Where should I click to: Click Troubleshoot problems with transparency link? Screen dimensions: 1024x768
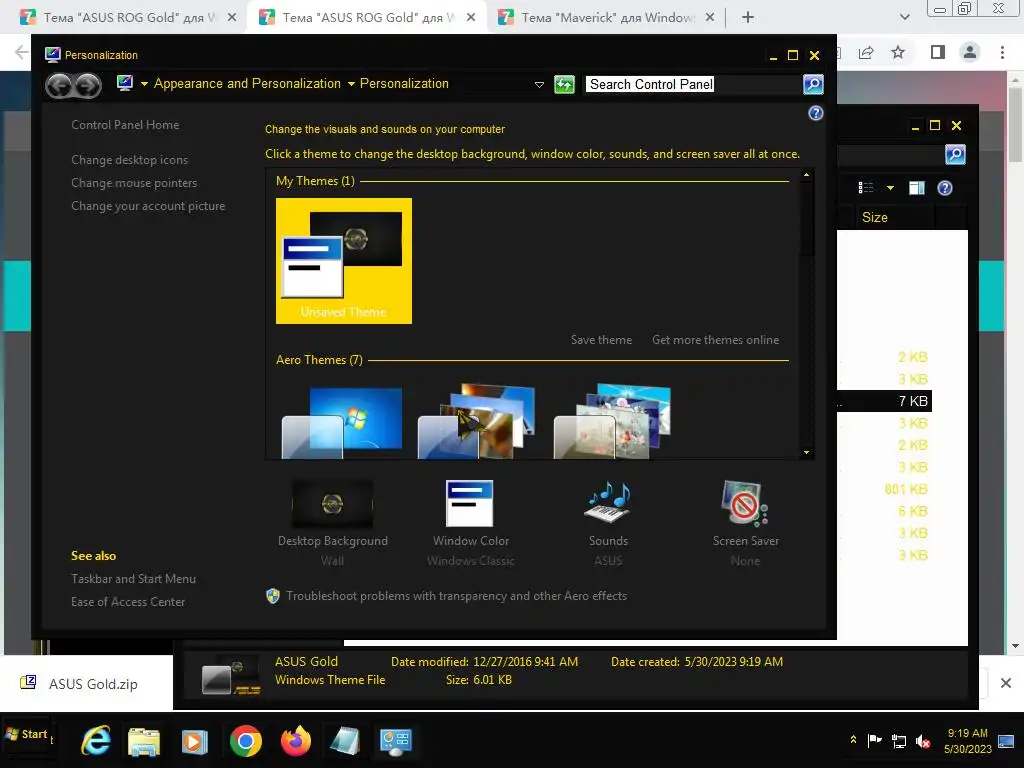point(456,596)
